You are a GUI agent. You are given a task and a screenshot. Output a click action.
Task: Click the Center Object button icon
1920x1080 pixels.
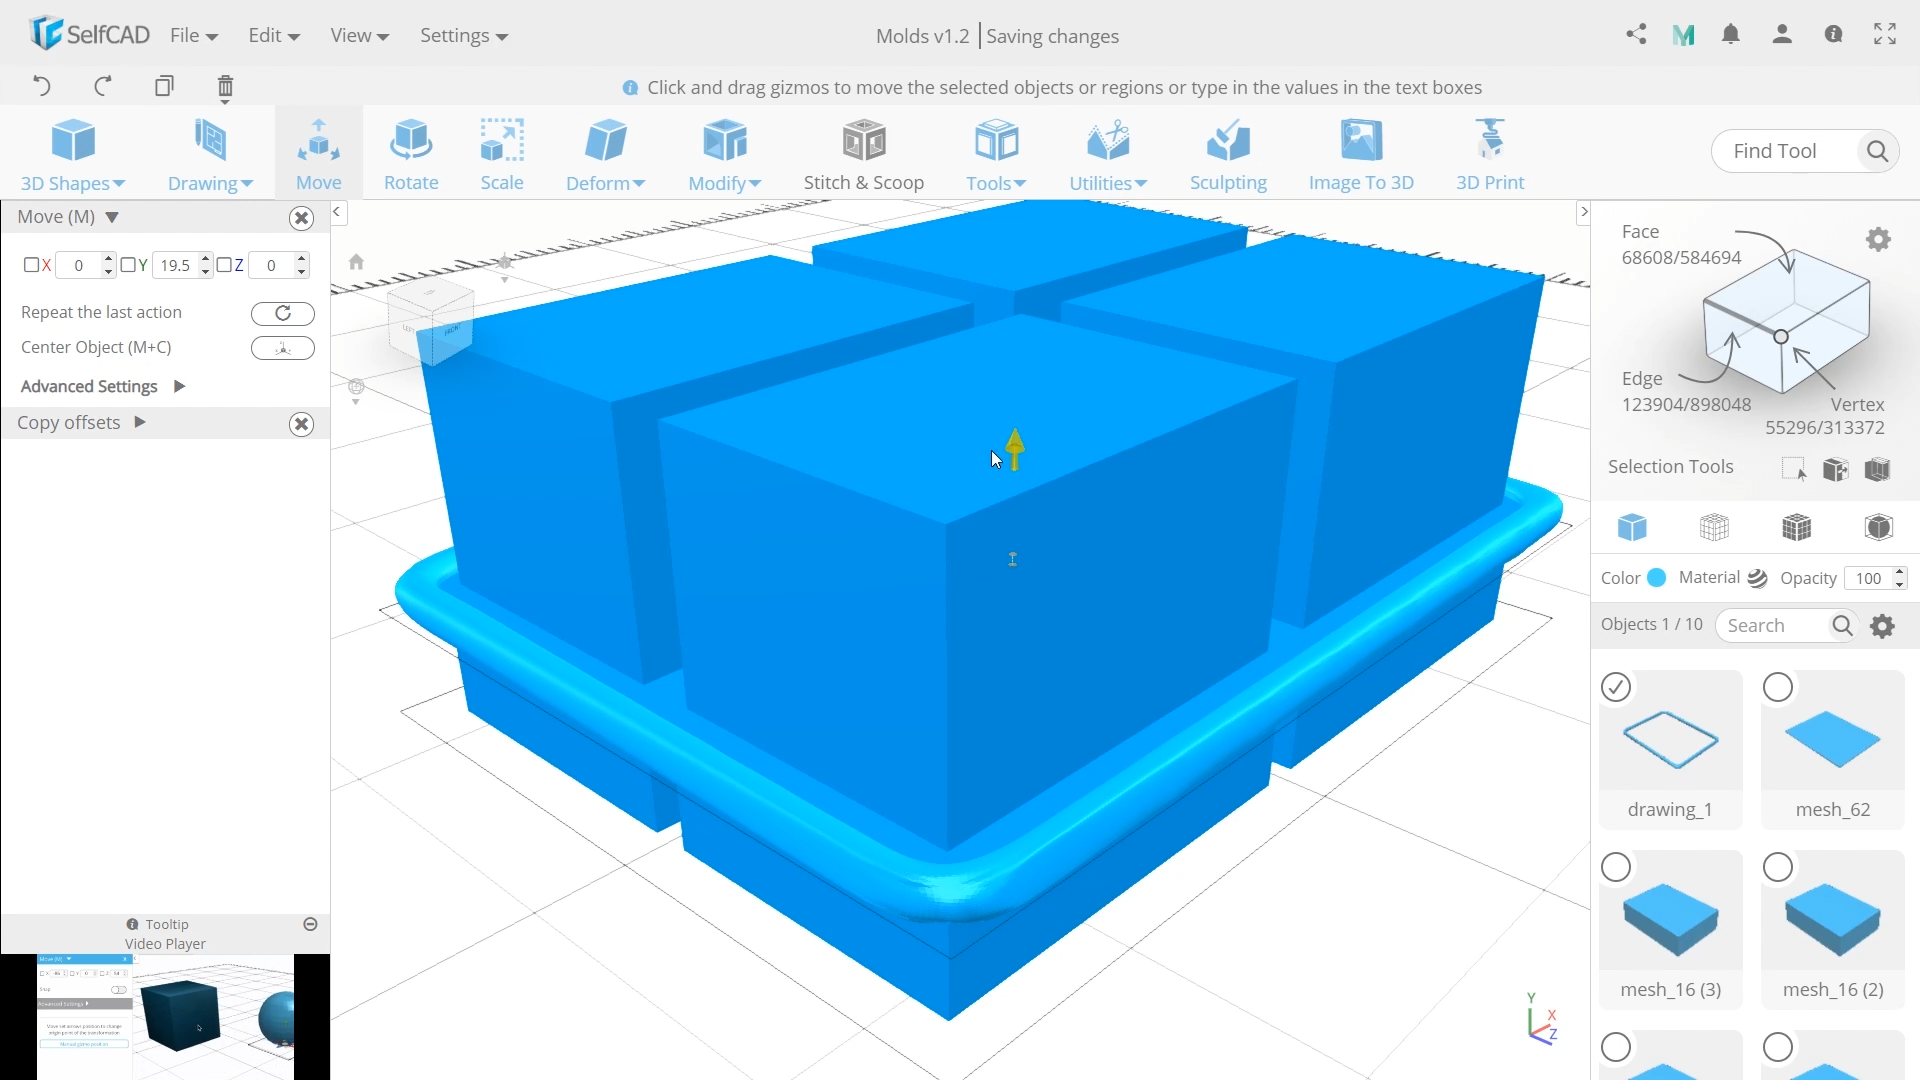click(283, 348)
